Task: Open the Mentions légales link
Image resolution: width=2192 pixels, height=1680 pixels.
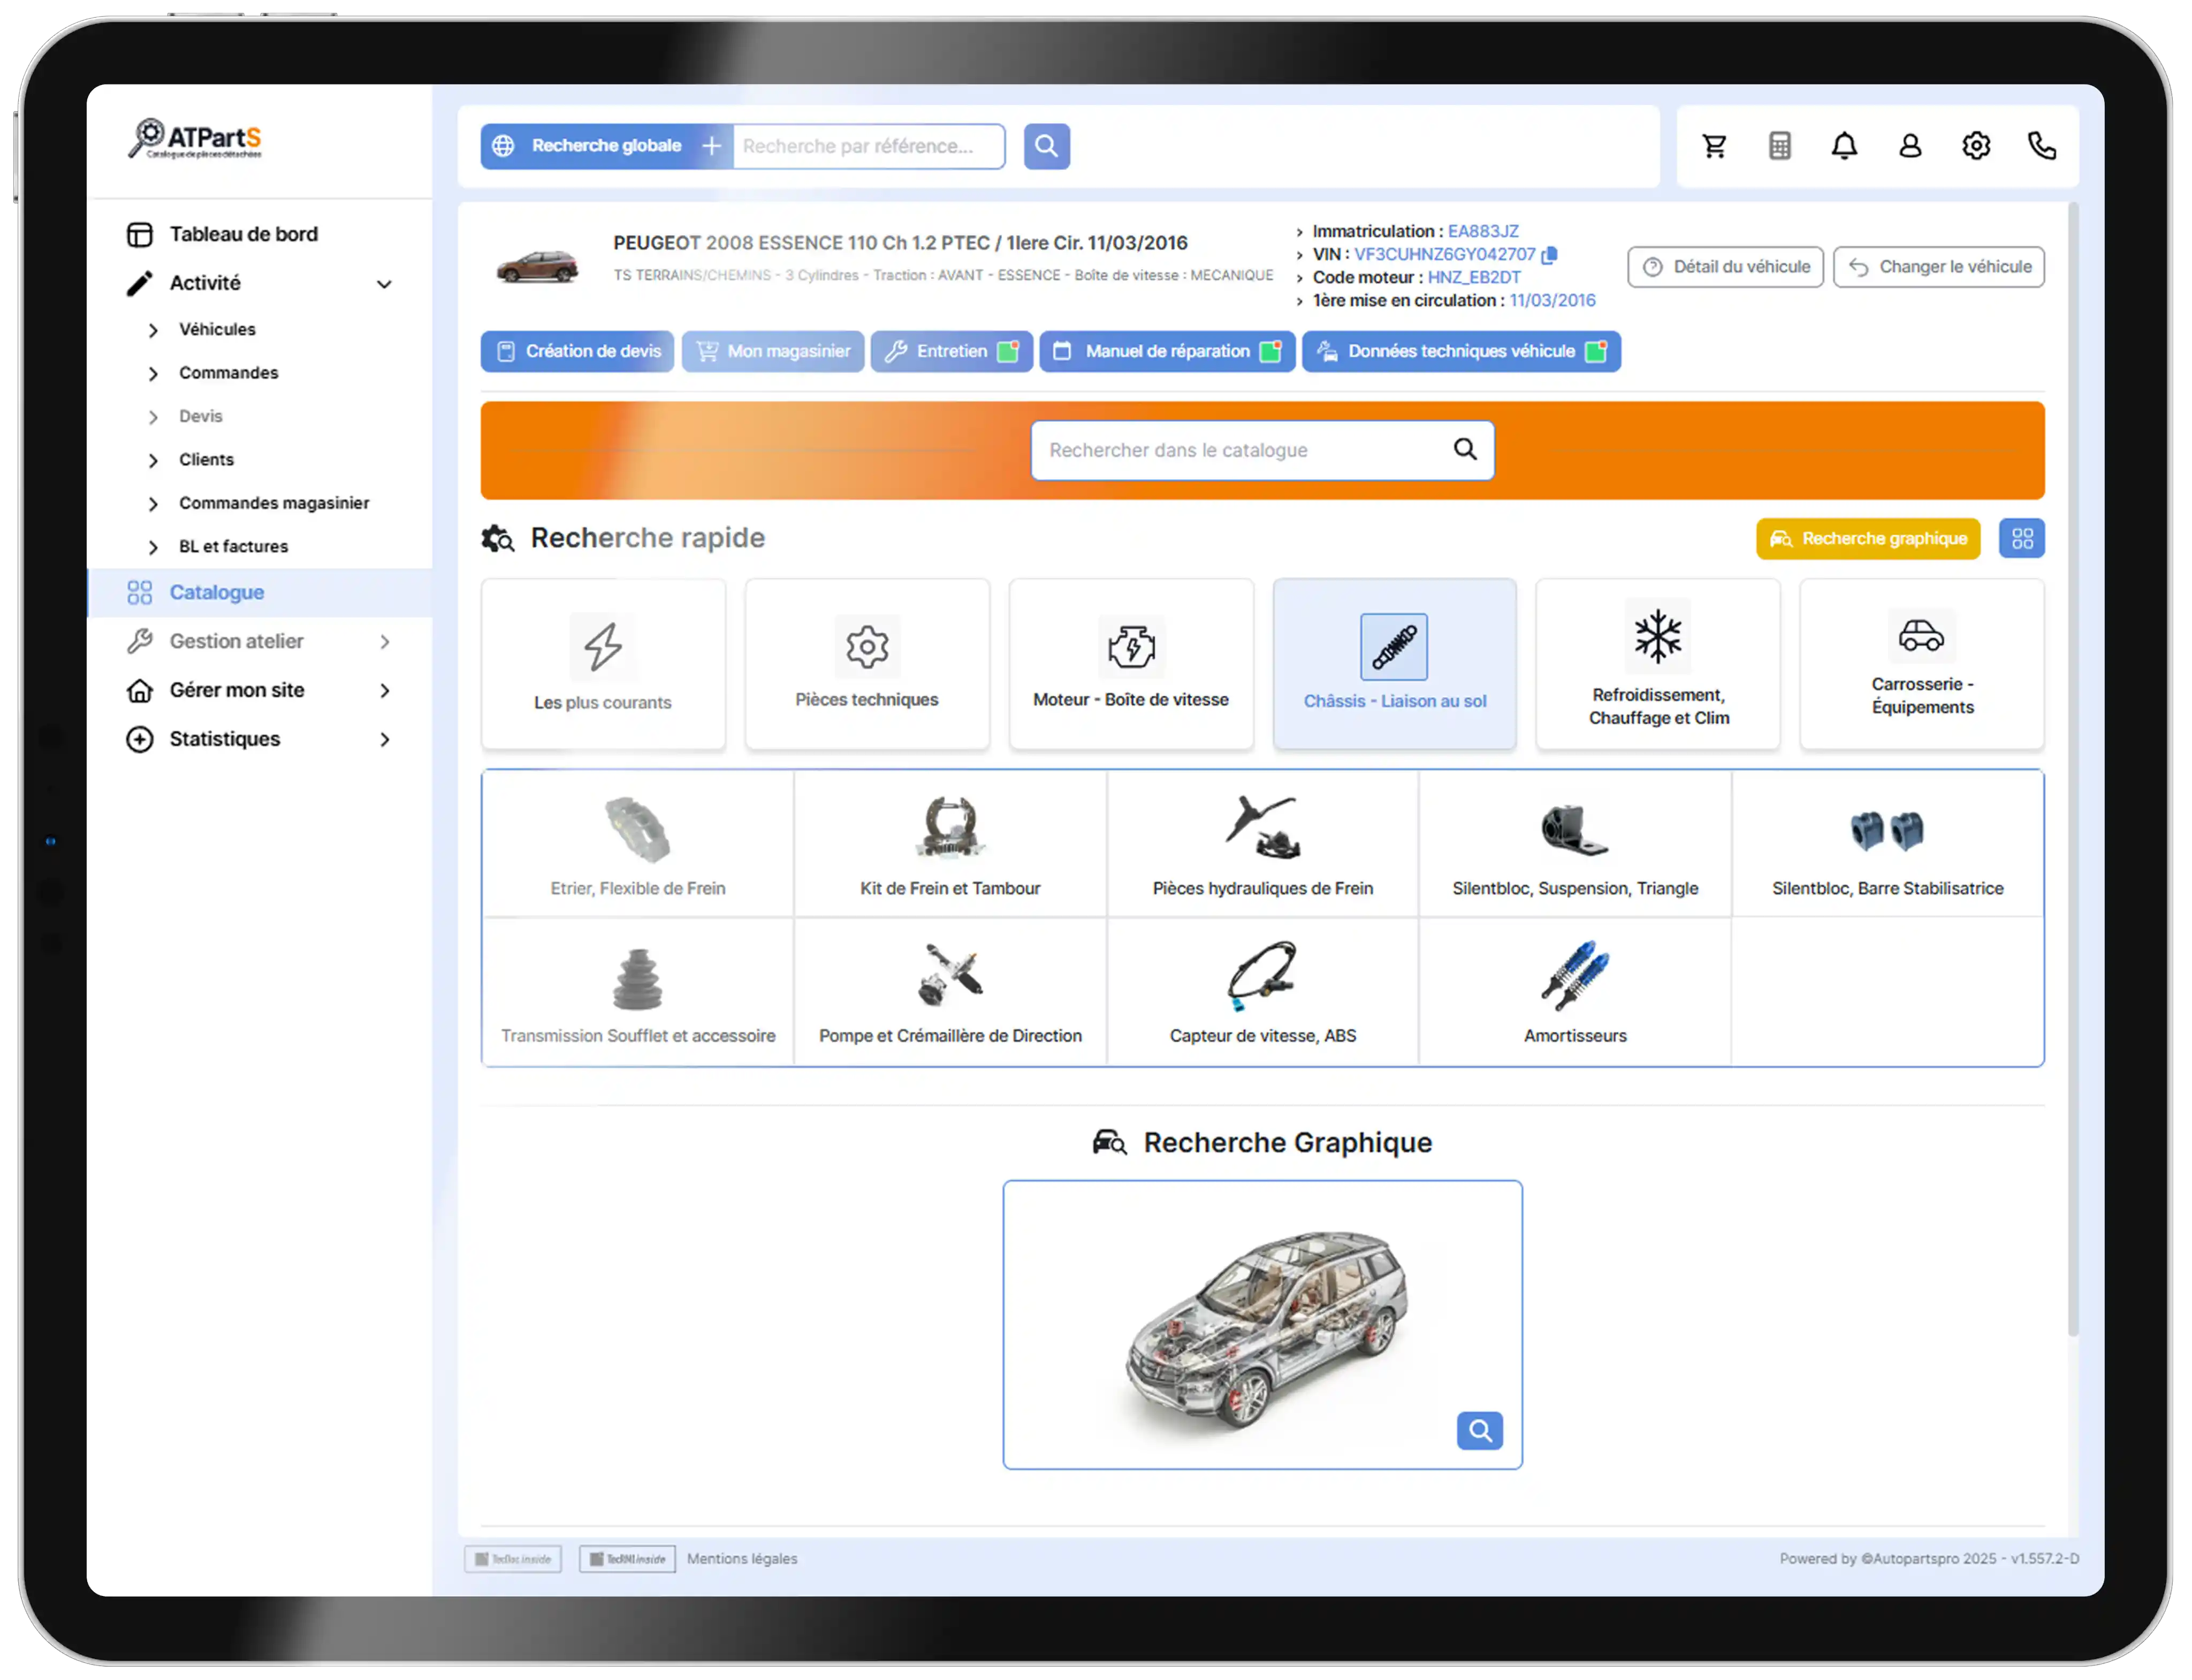Action: pyautogui.click(x=742, y=1559)
